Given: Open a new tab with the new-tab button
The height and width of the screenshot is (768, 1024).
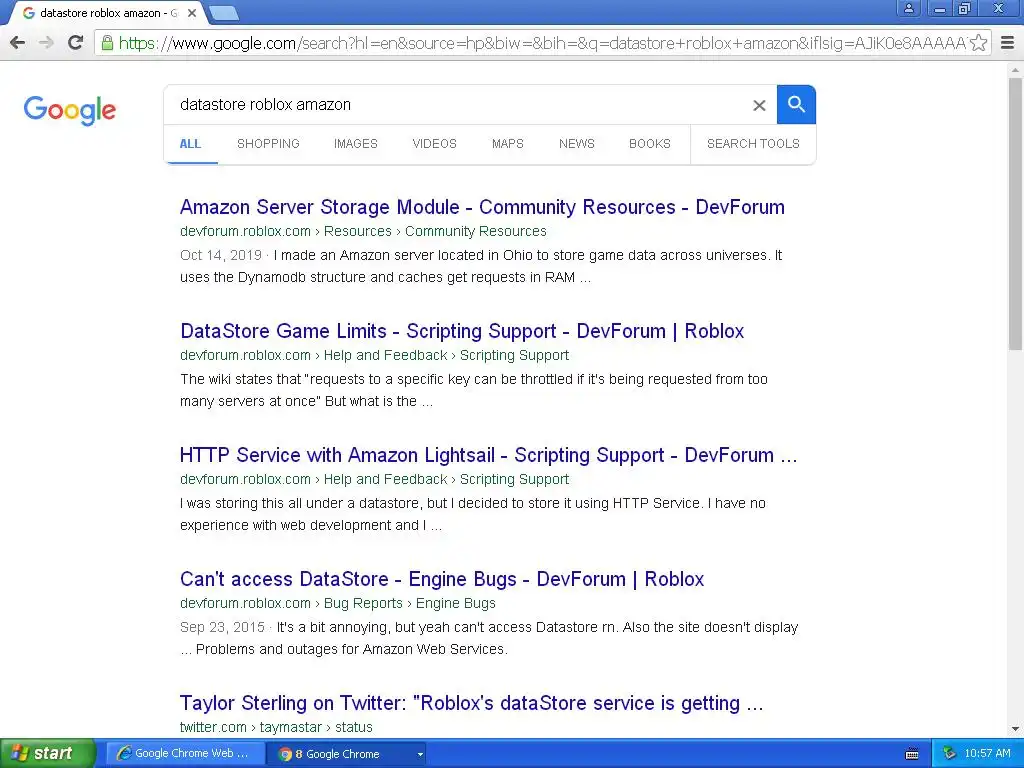Looking at the screenshot, I should [224, 12].
